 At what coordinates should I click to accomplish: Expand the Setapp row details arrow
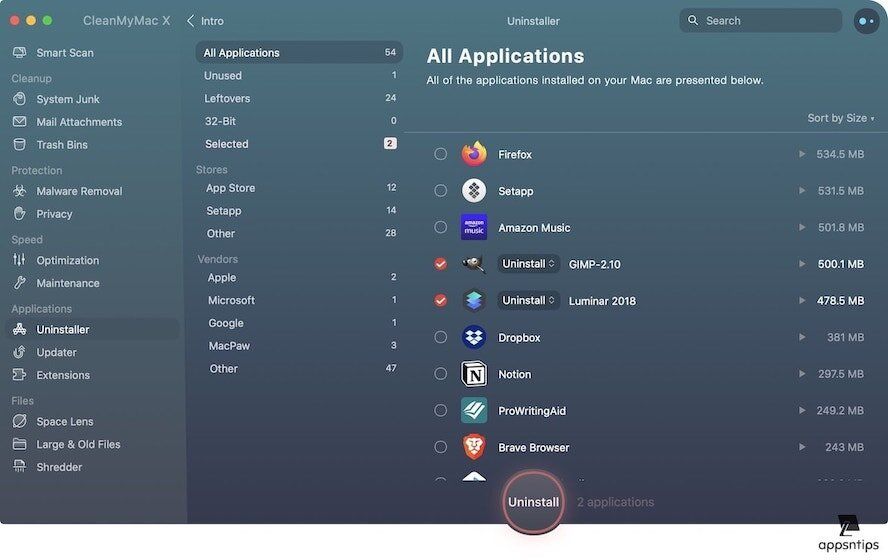(801, 191)
